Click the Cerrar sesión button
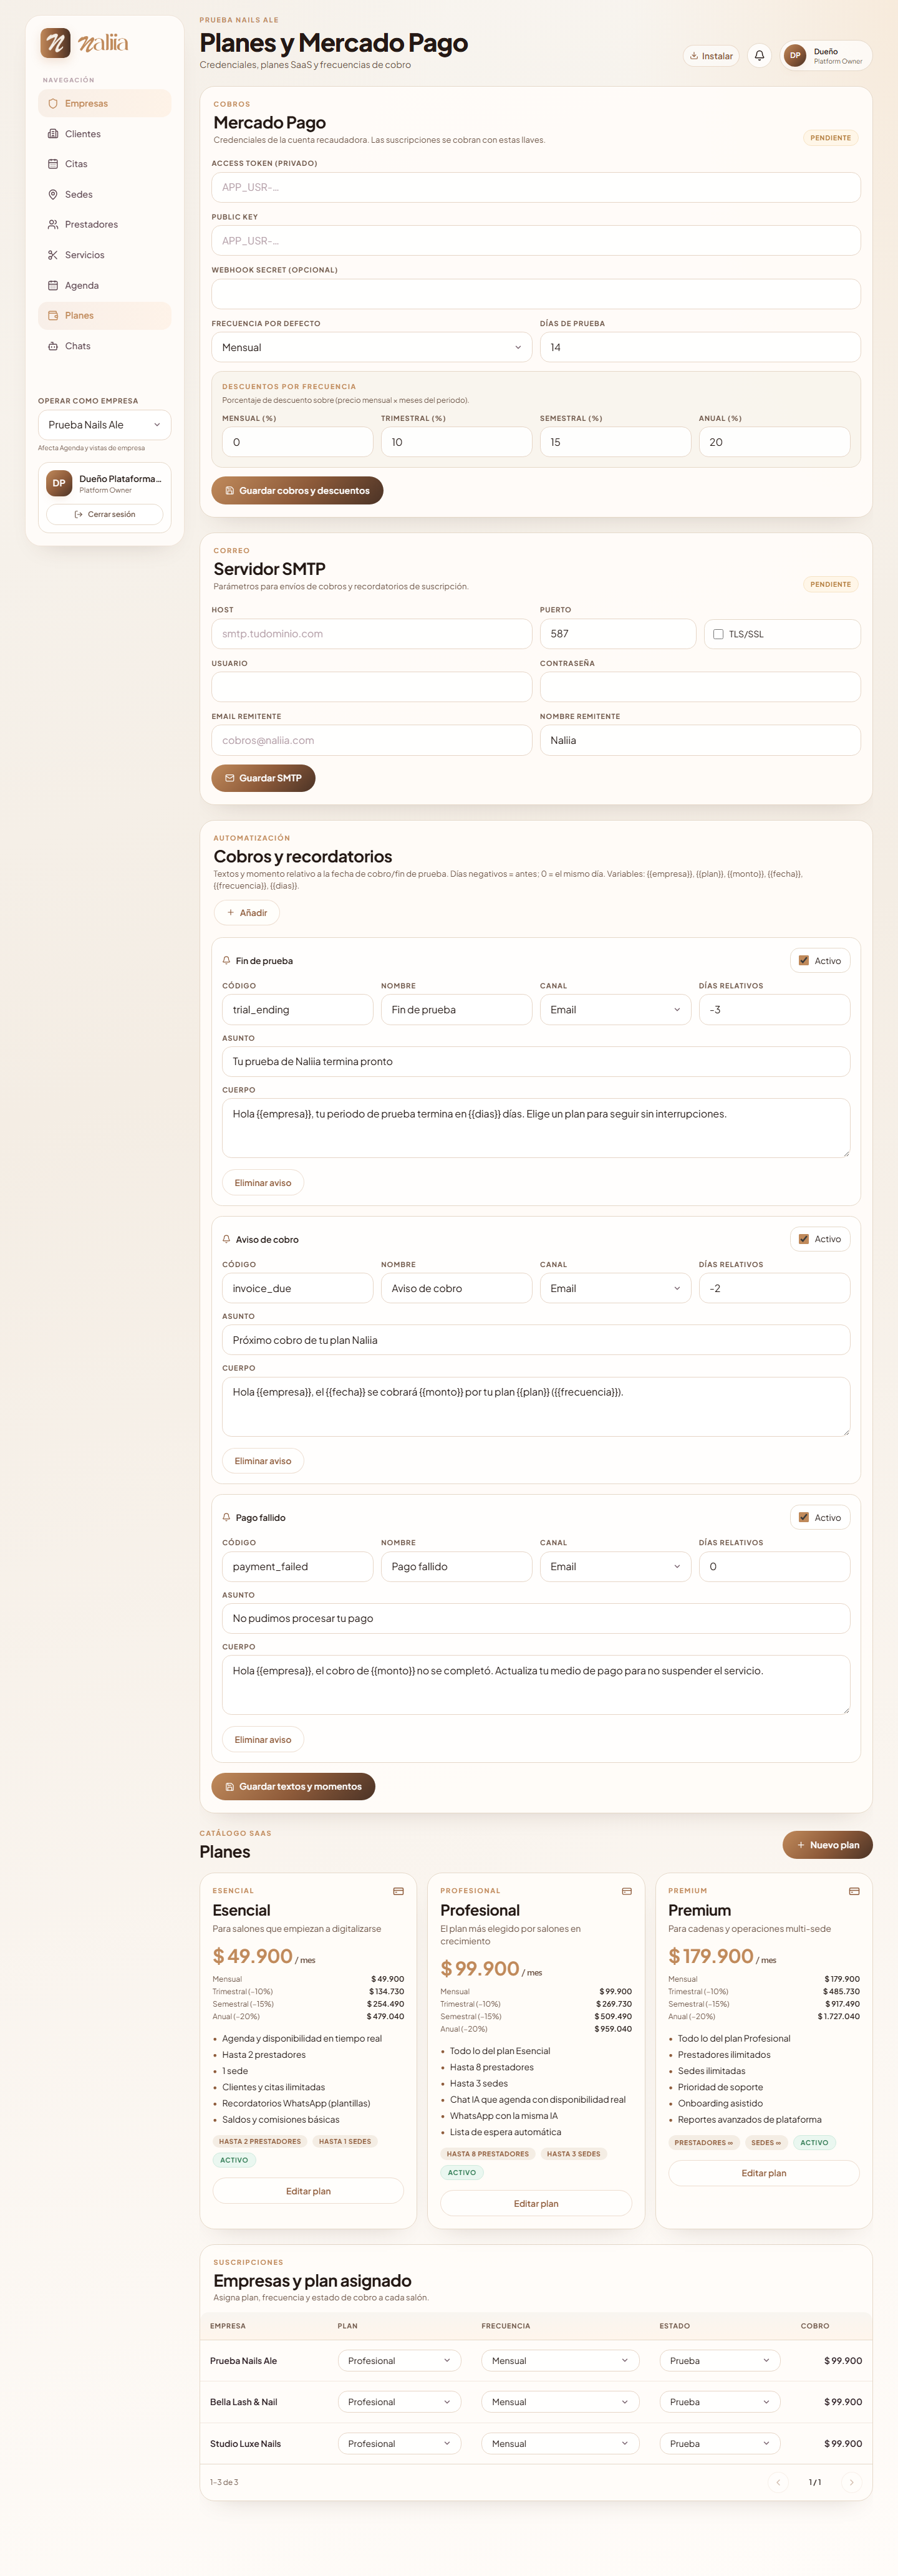This screenshot has height=2576, width=898. point(105,514)
